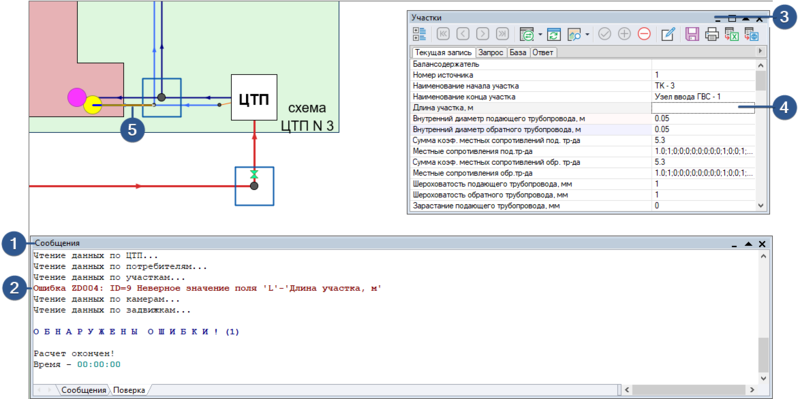
Task: Click the ЦТП block on the scheme
Action: tap(254, 97)
